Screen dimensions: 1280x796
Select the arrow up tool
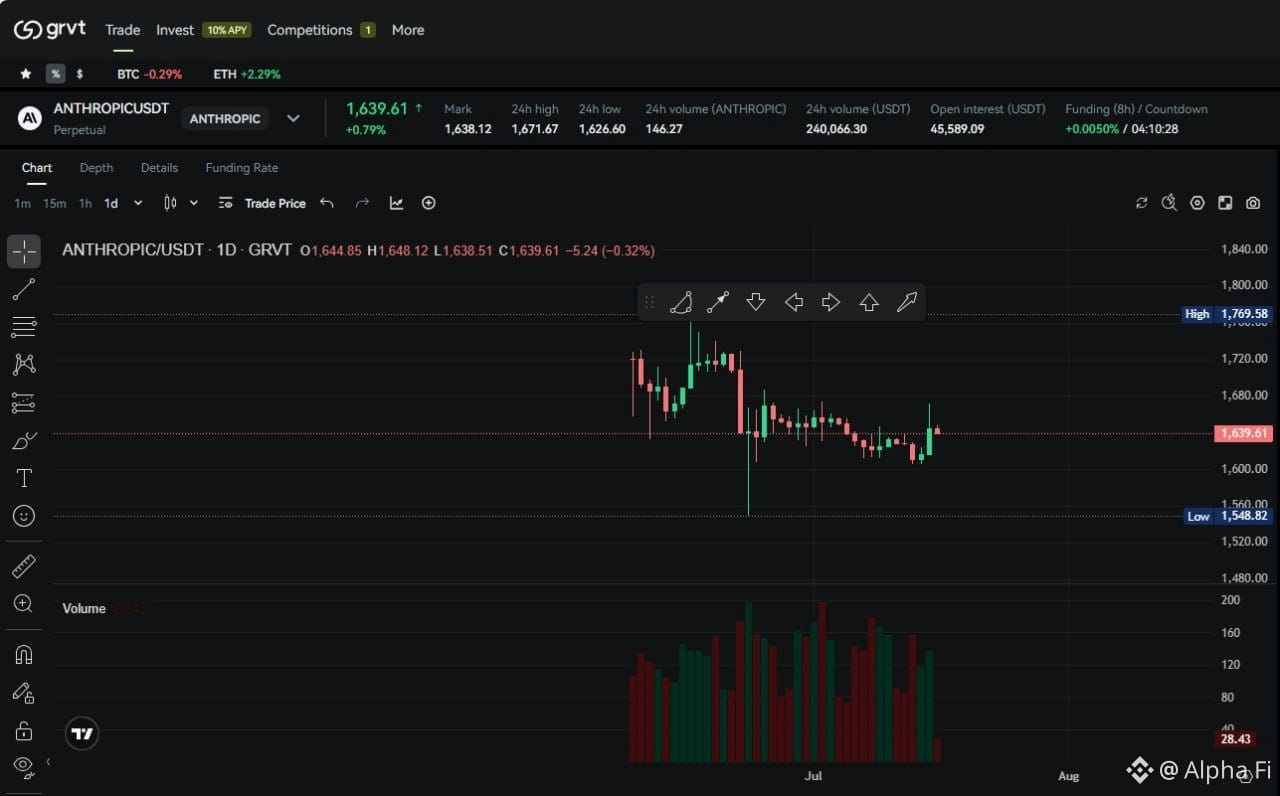tap(869, 302)
